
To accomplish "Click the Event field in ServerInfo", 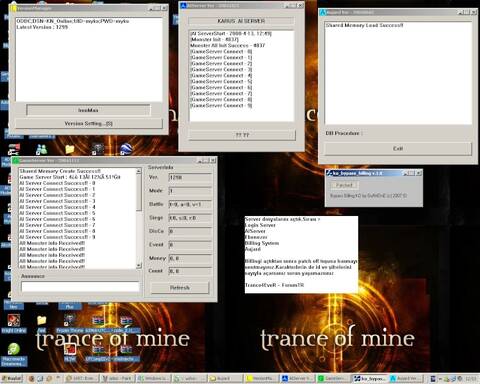I will click(x=190, y=245).
